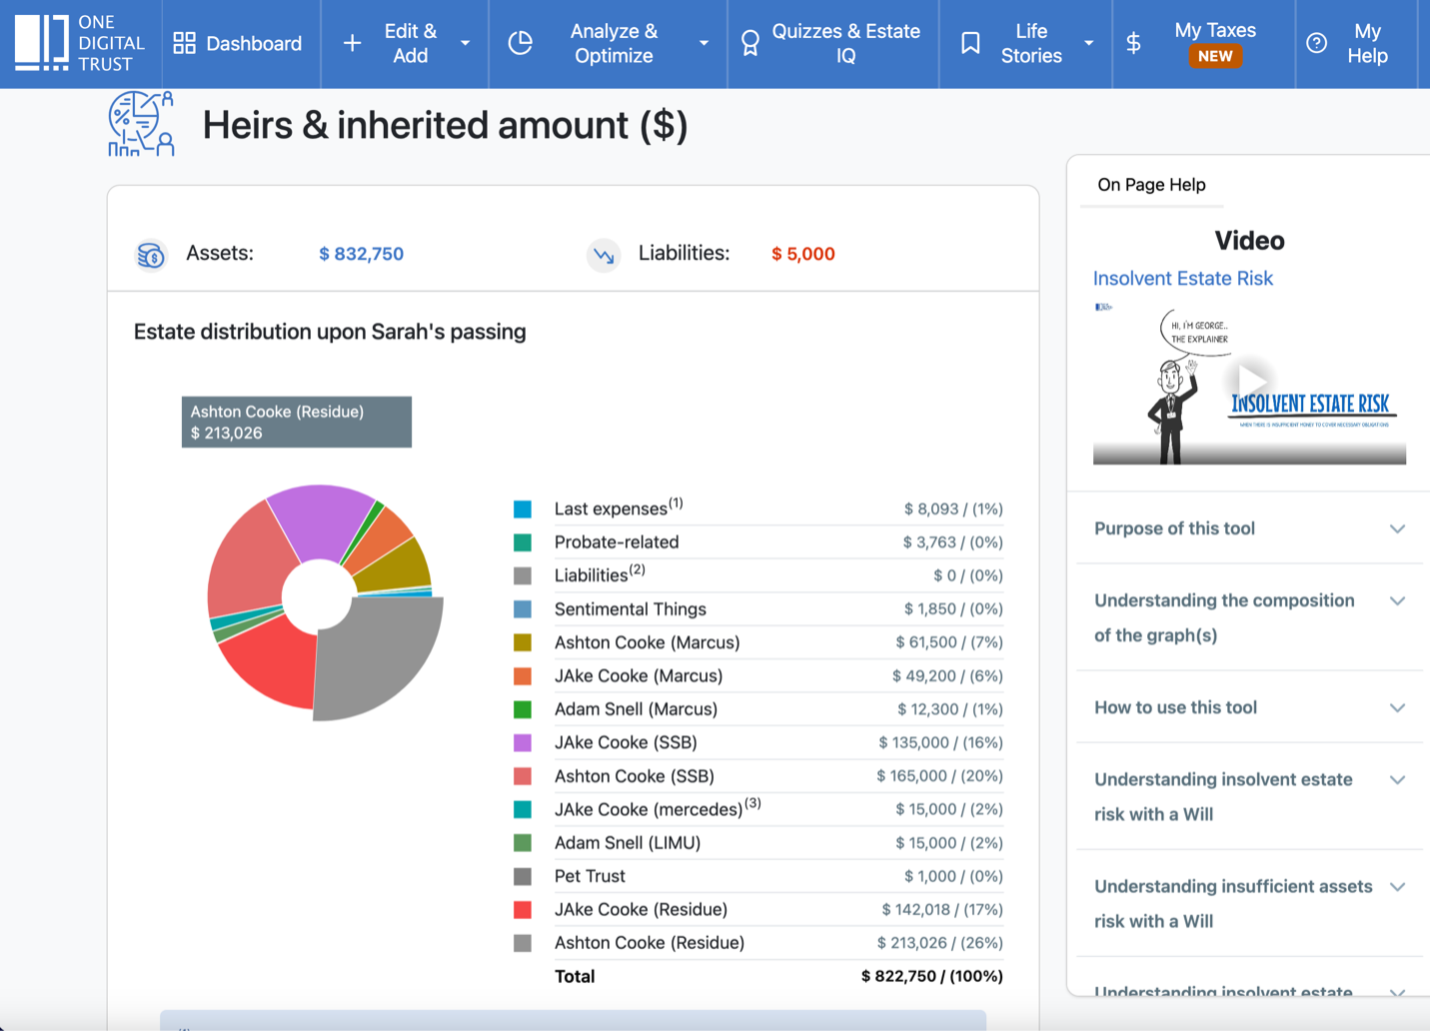
Task: Click the plus icon beside Edit & Add
Action: pyautogui.click(x=352, y=43)
